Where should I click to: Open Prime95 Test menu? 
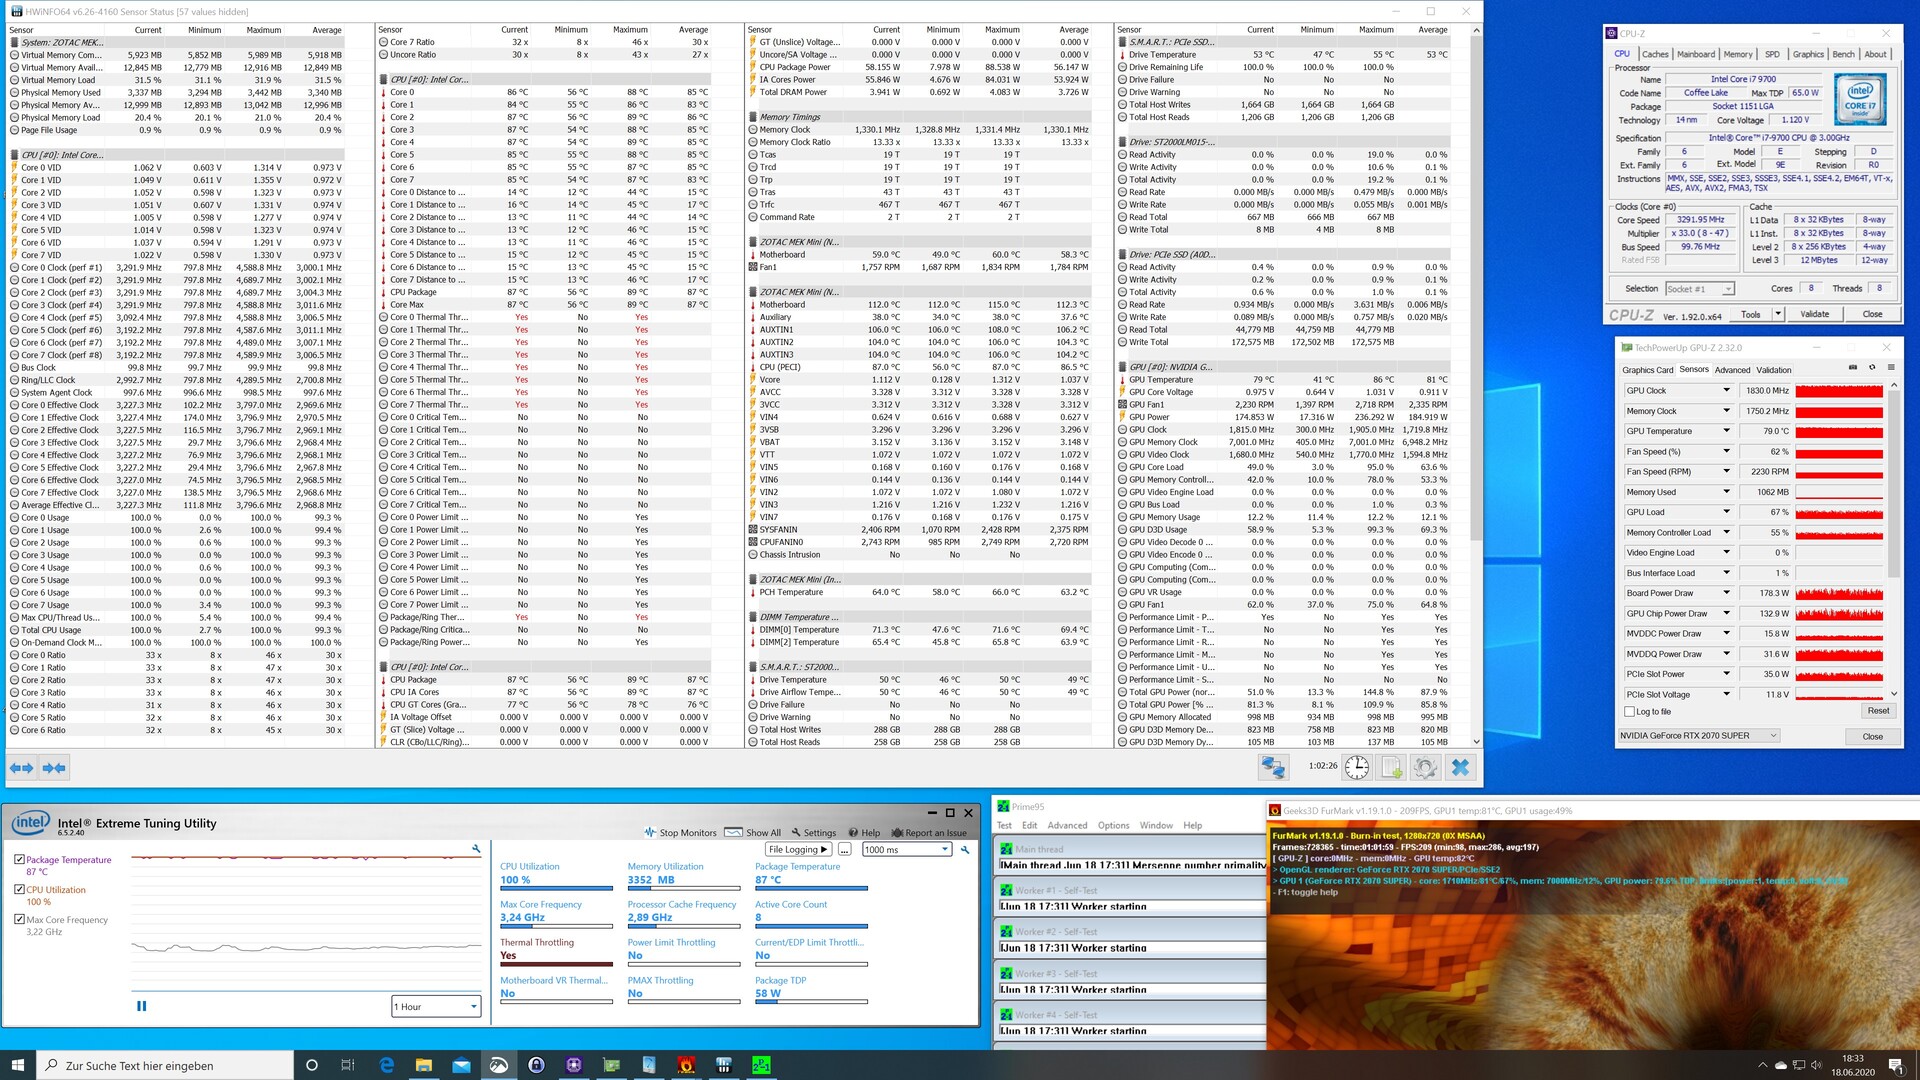click(1004, 825)
